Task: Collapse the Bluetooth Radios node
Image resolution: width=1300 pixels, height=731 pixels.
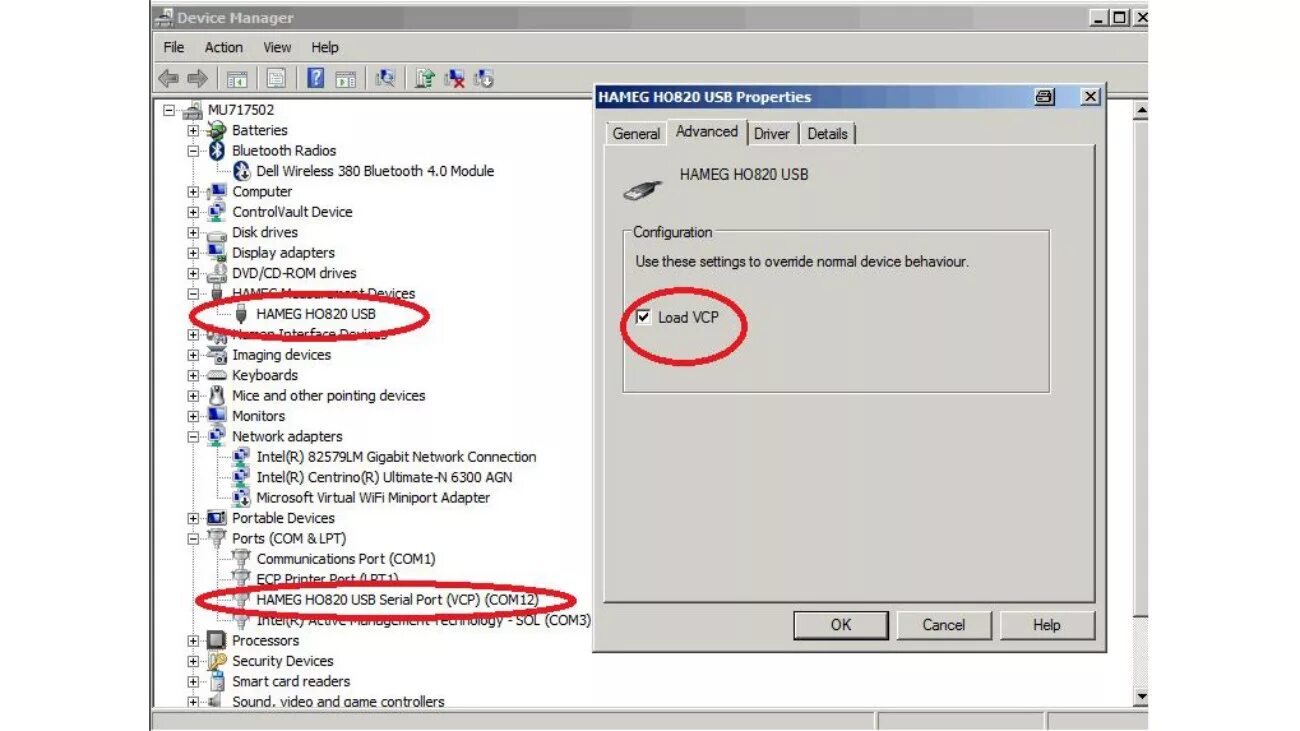Action: coord(193,151)
